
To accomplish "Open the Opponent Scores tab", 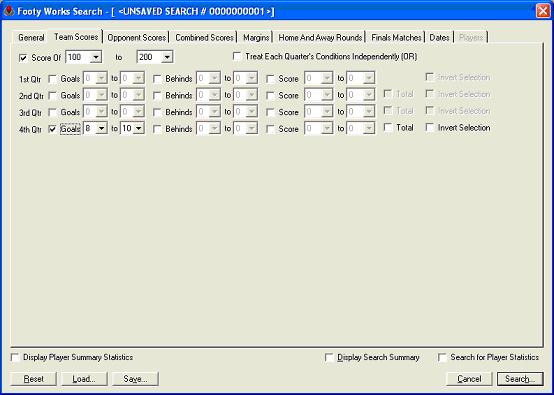I will 137,37.
